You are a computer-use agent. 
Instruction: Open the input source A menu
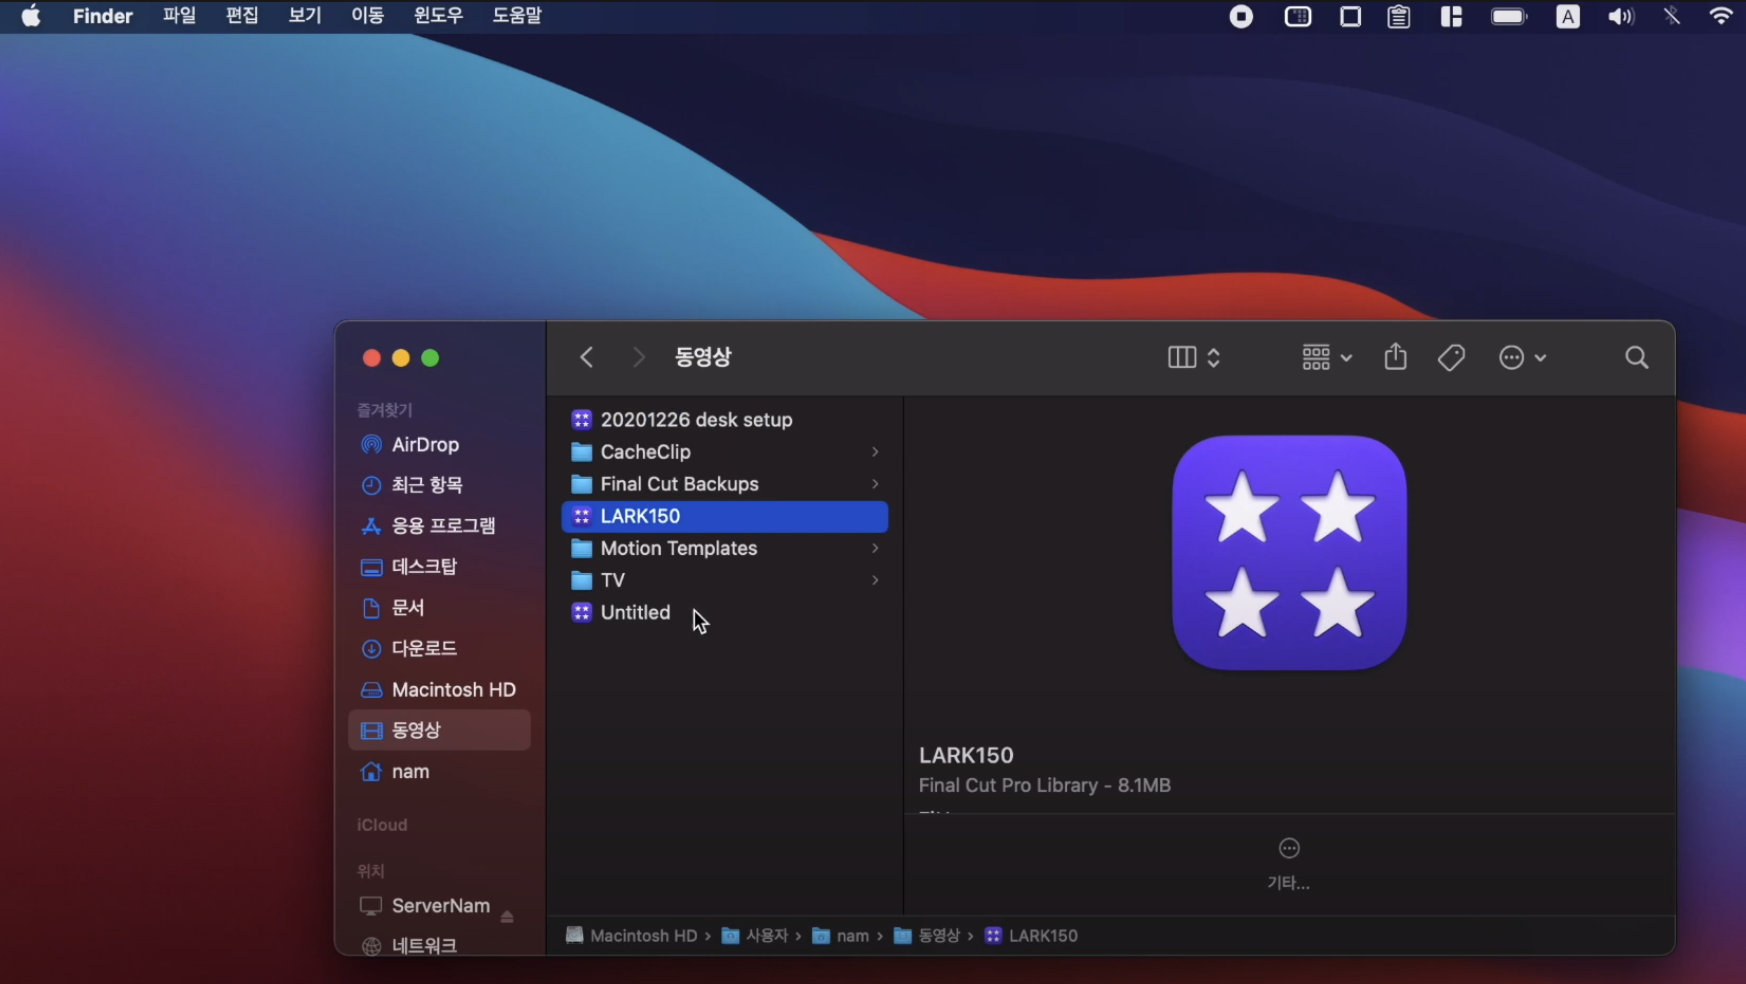point(1568,16)
